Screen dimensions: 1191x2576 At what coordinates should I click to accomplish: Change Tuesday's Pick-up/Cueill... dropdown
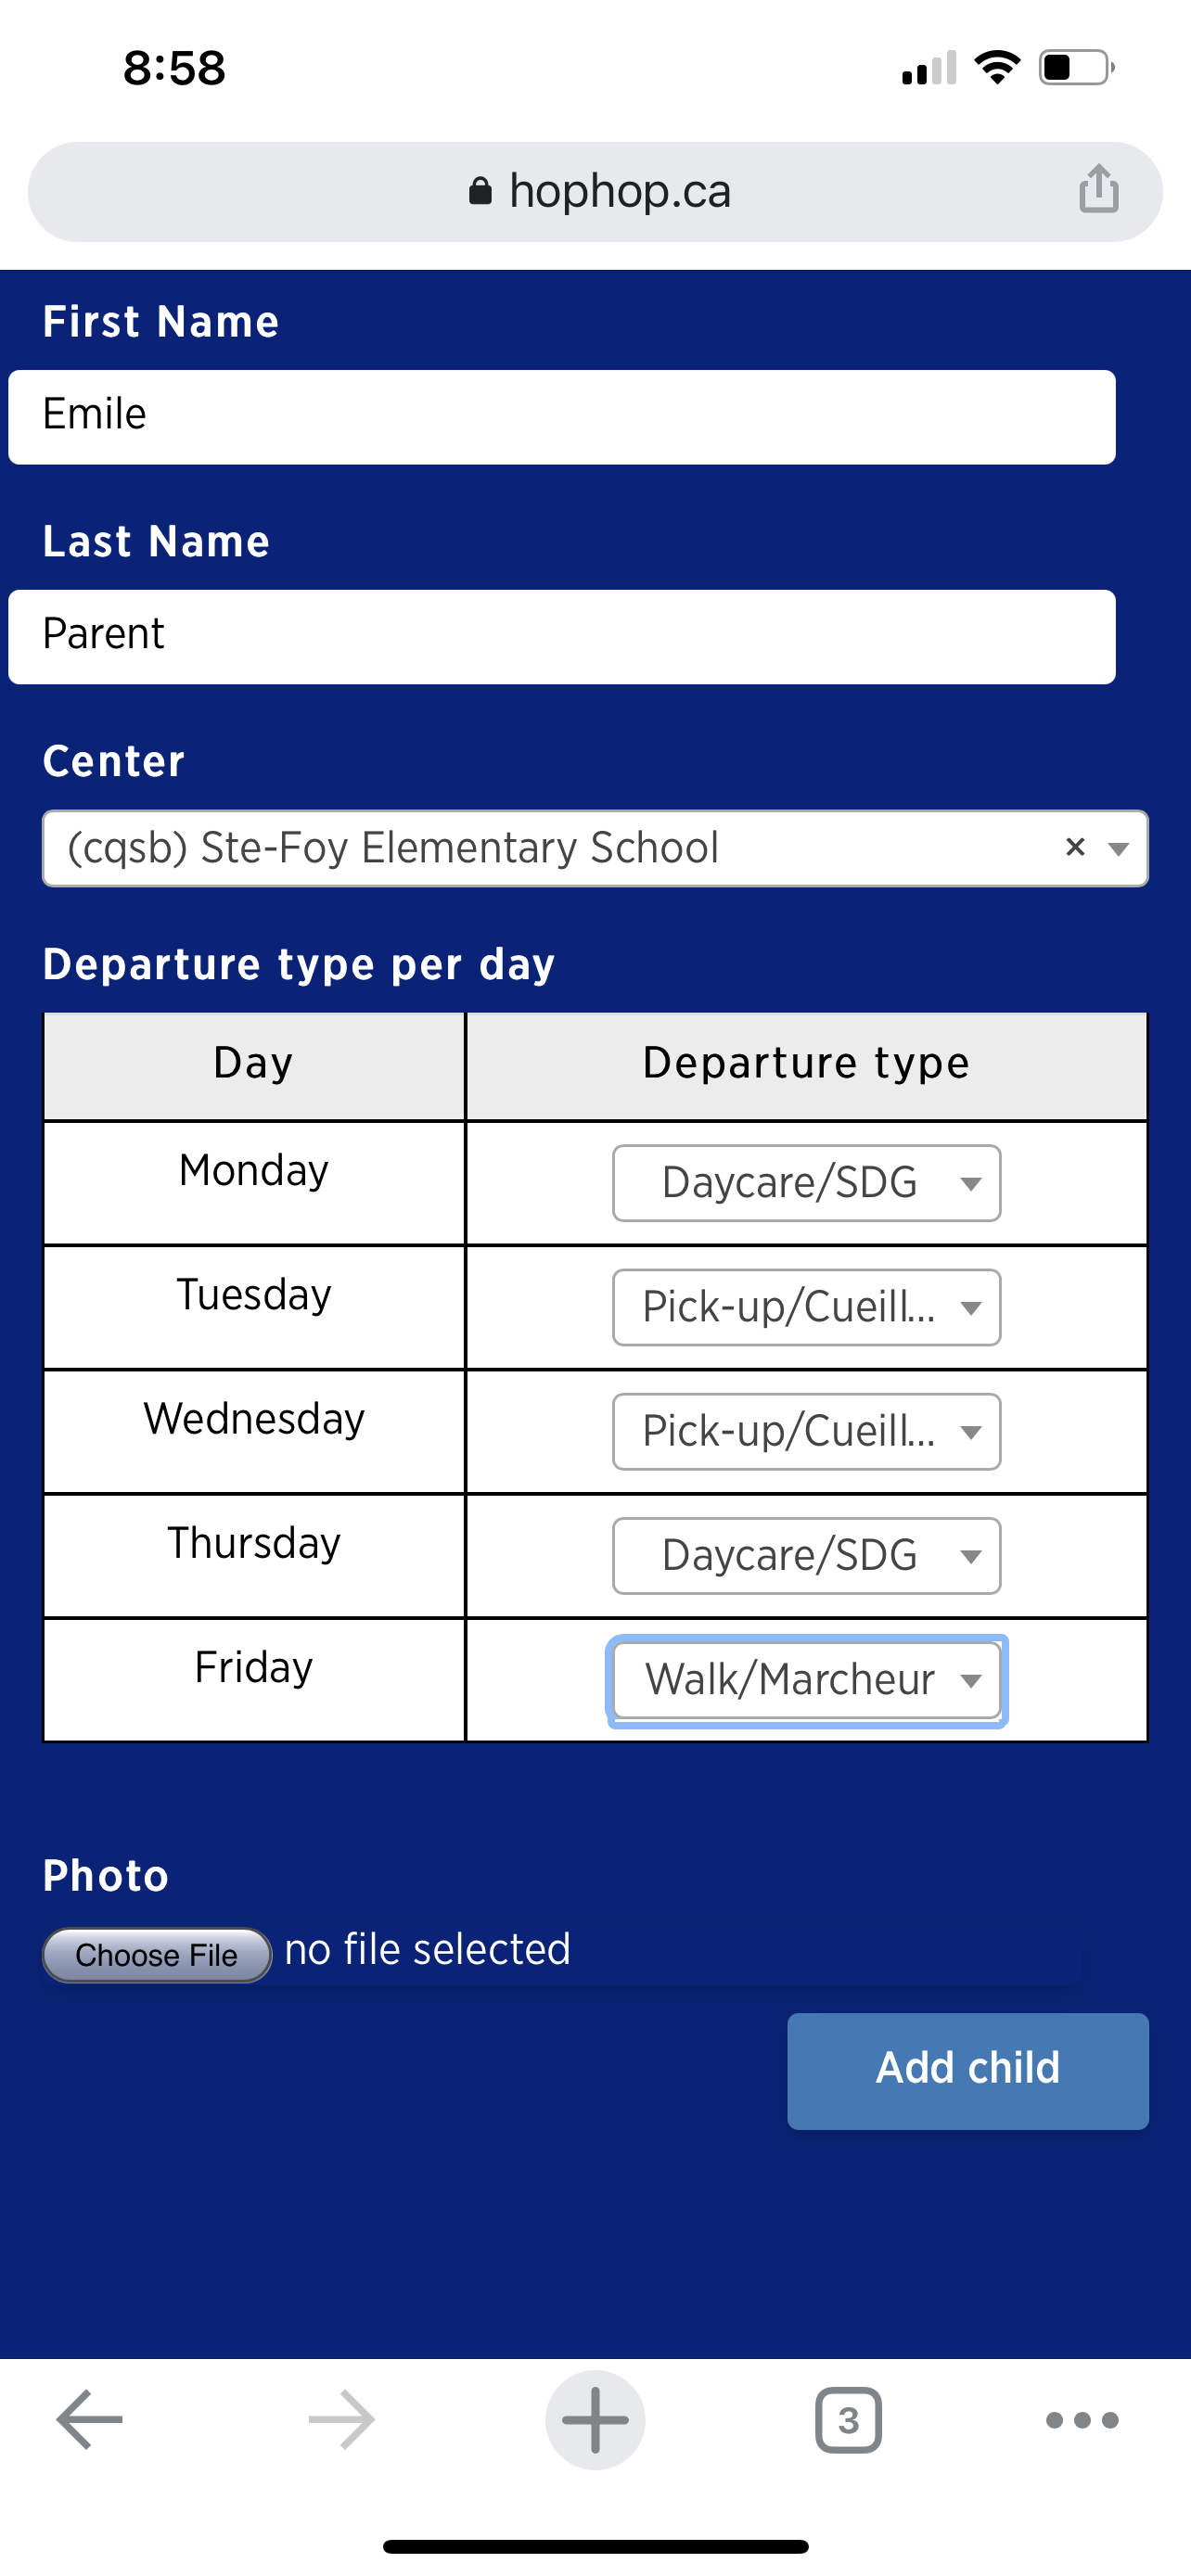coord(806,1307)
